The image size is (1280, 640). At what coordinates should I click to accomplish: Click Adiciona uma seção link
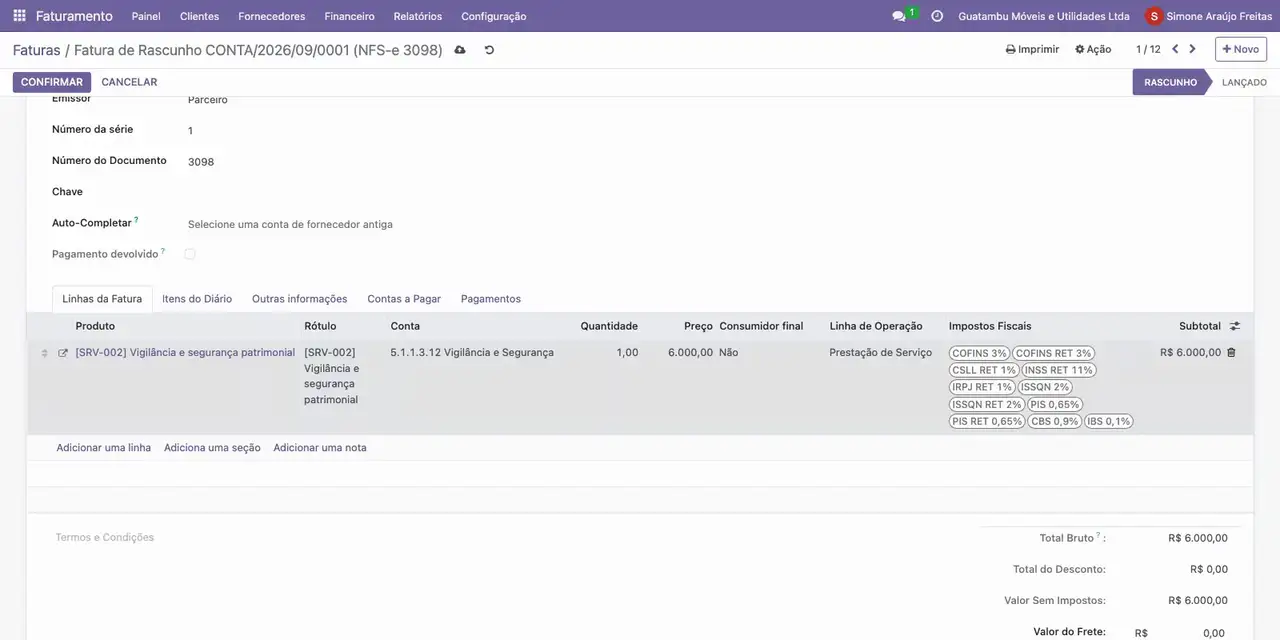[x=212, y=448]
